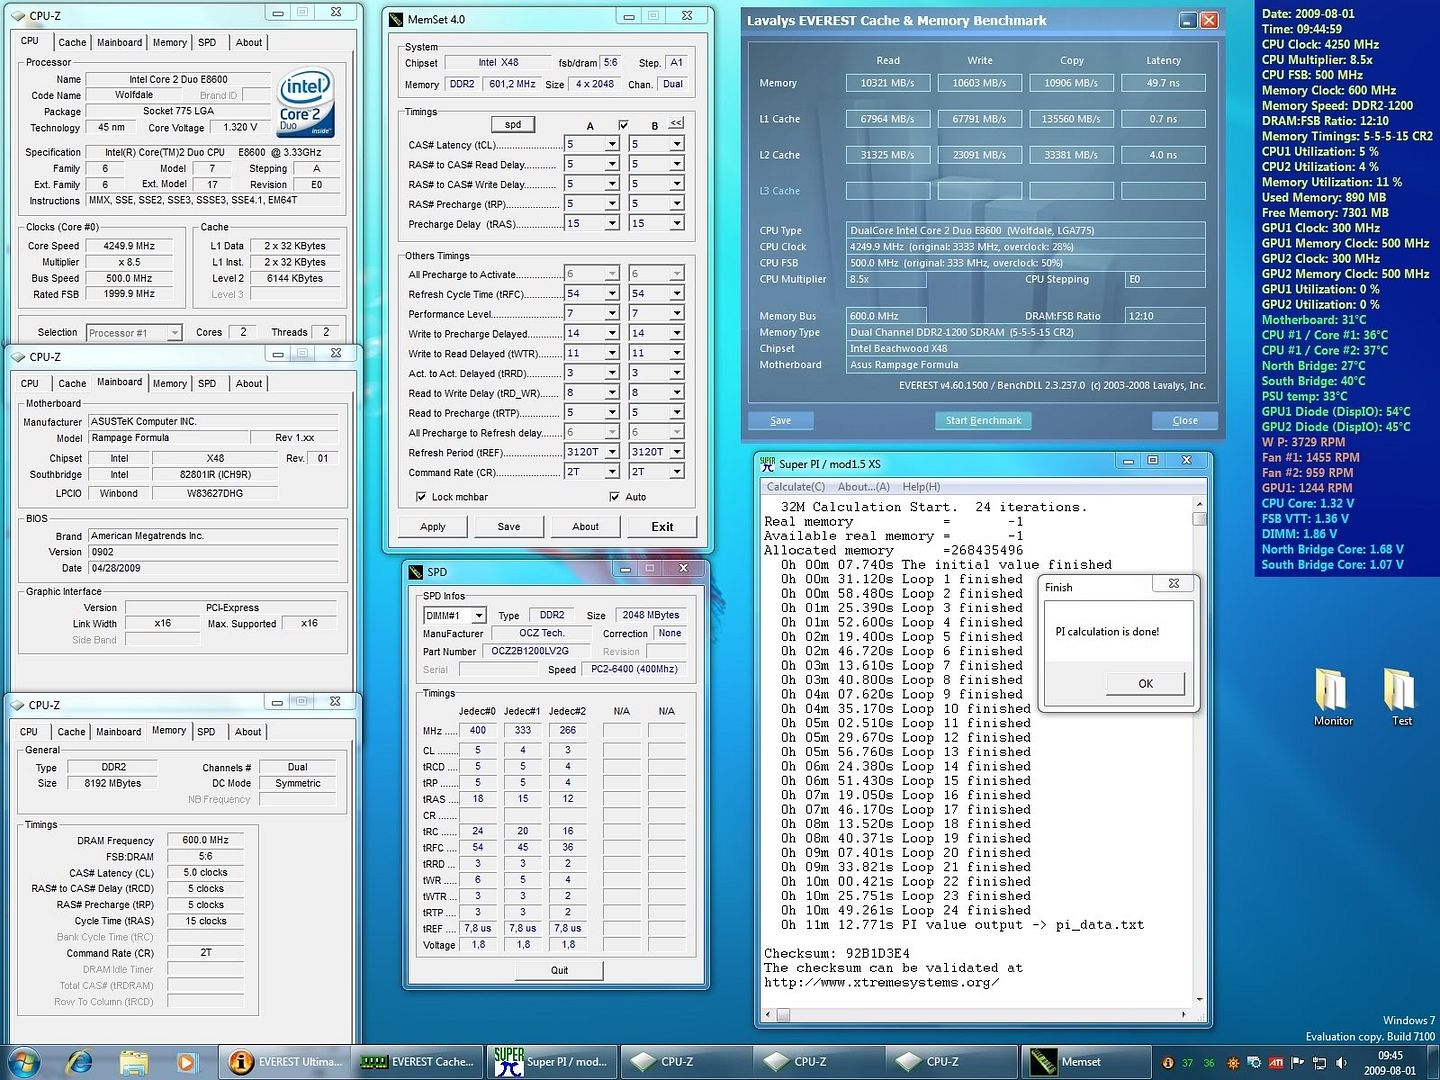Switch to SPD tab in Mainboard CPU-Z window
1440x1080 pixels.
207,384
